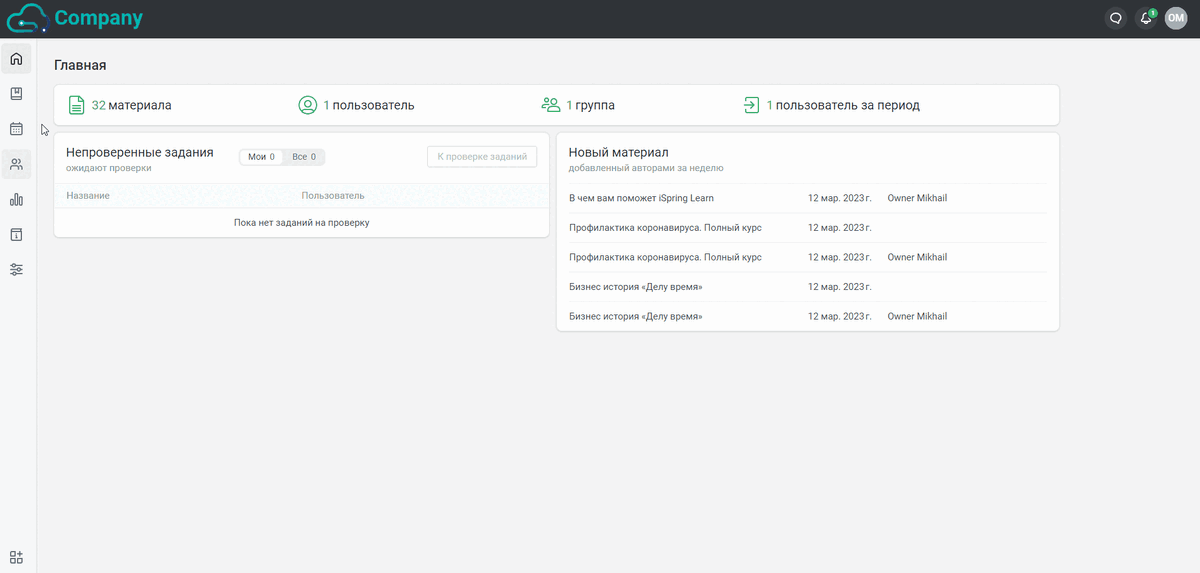Click the Непроверенные задания panel title
1200x573 pixels.
coord(140,152)
